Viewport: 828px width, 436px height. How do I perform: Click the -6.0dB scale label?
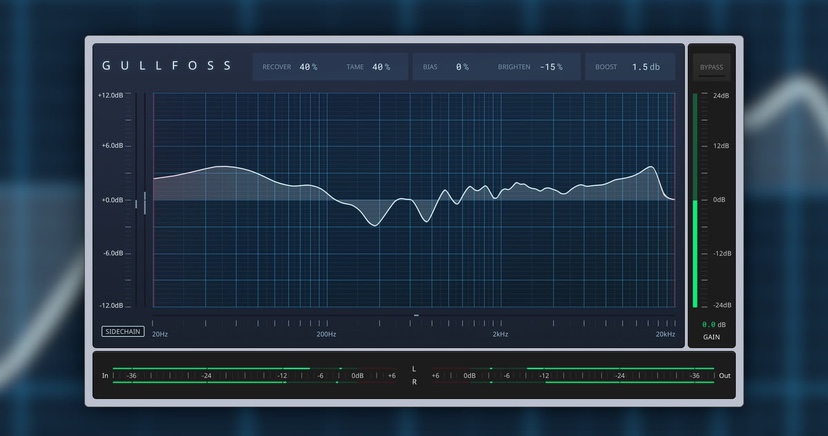coord(112,253)
